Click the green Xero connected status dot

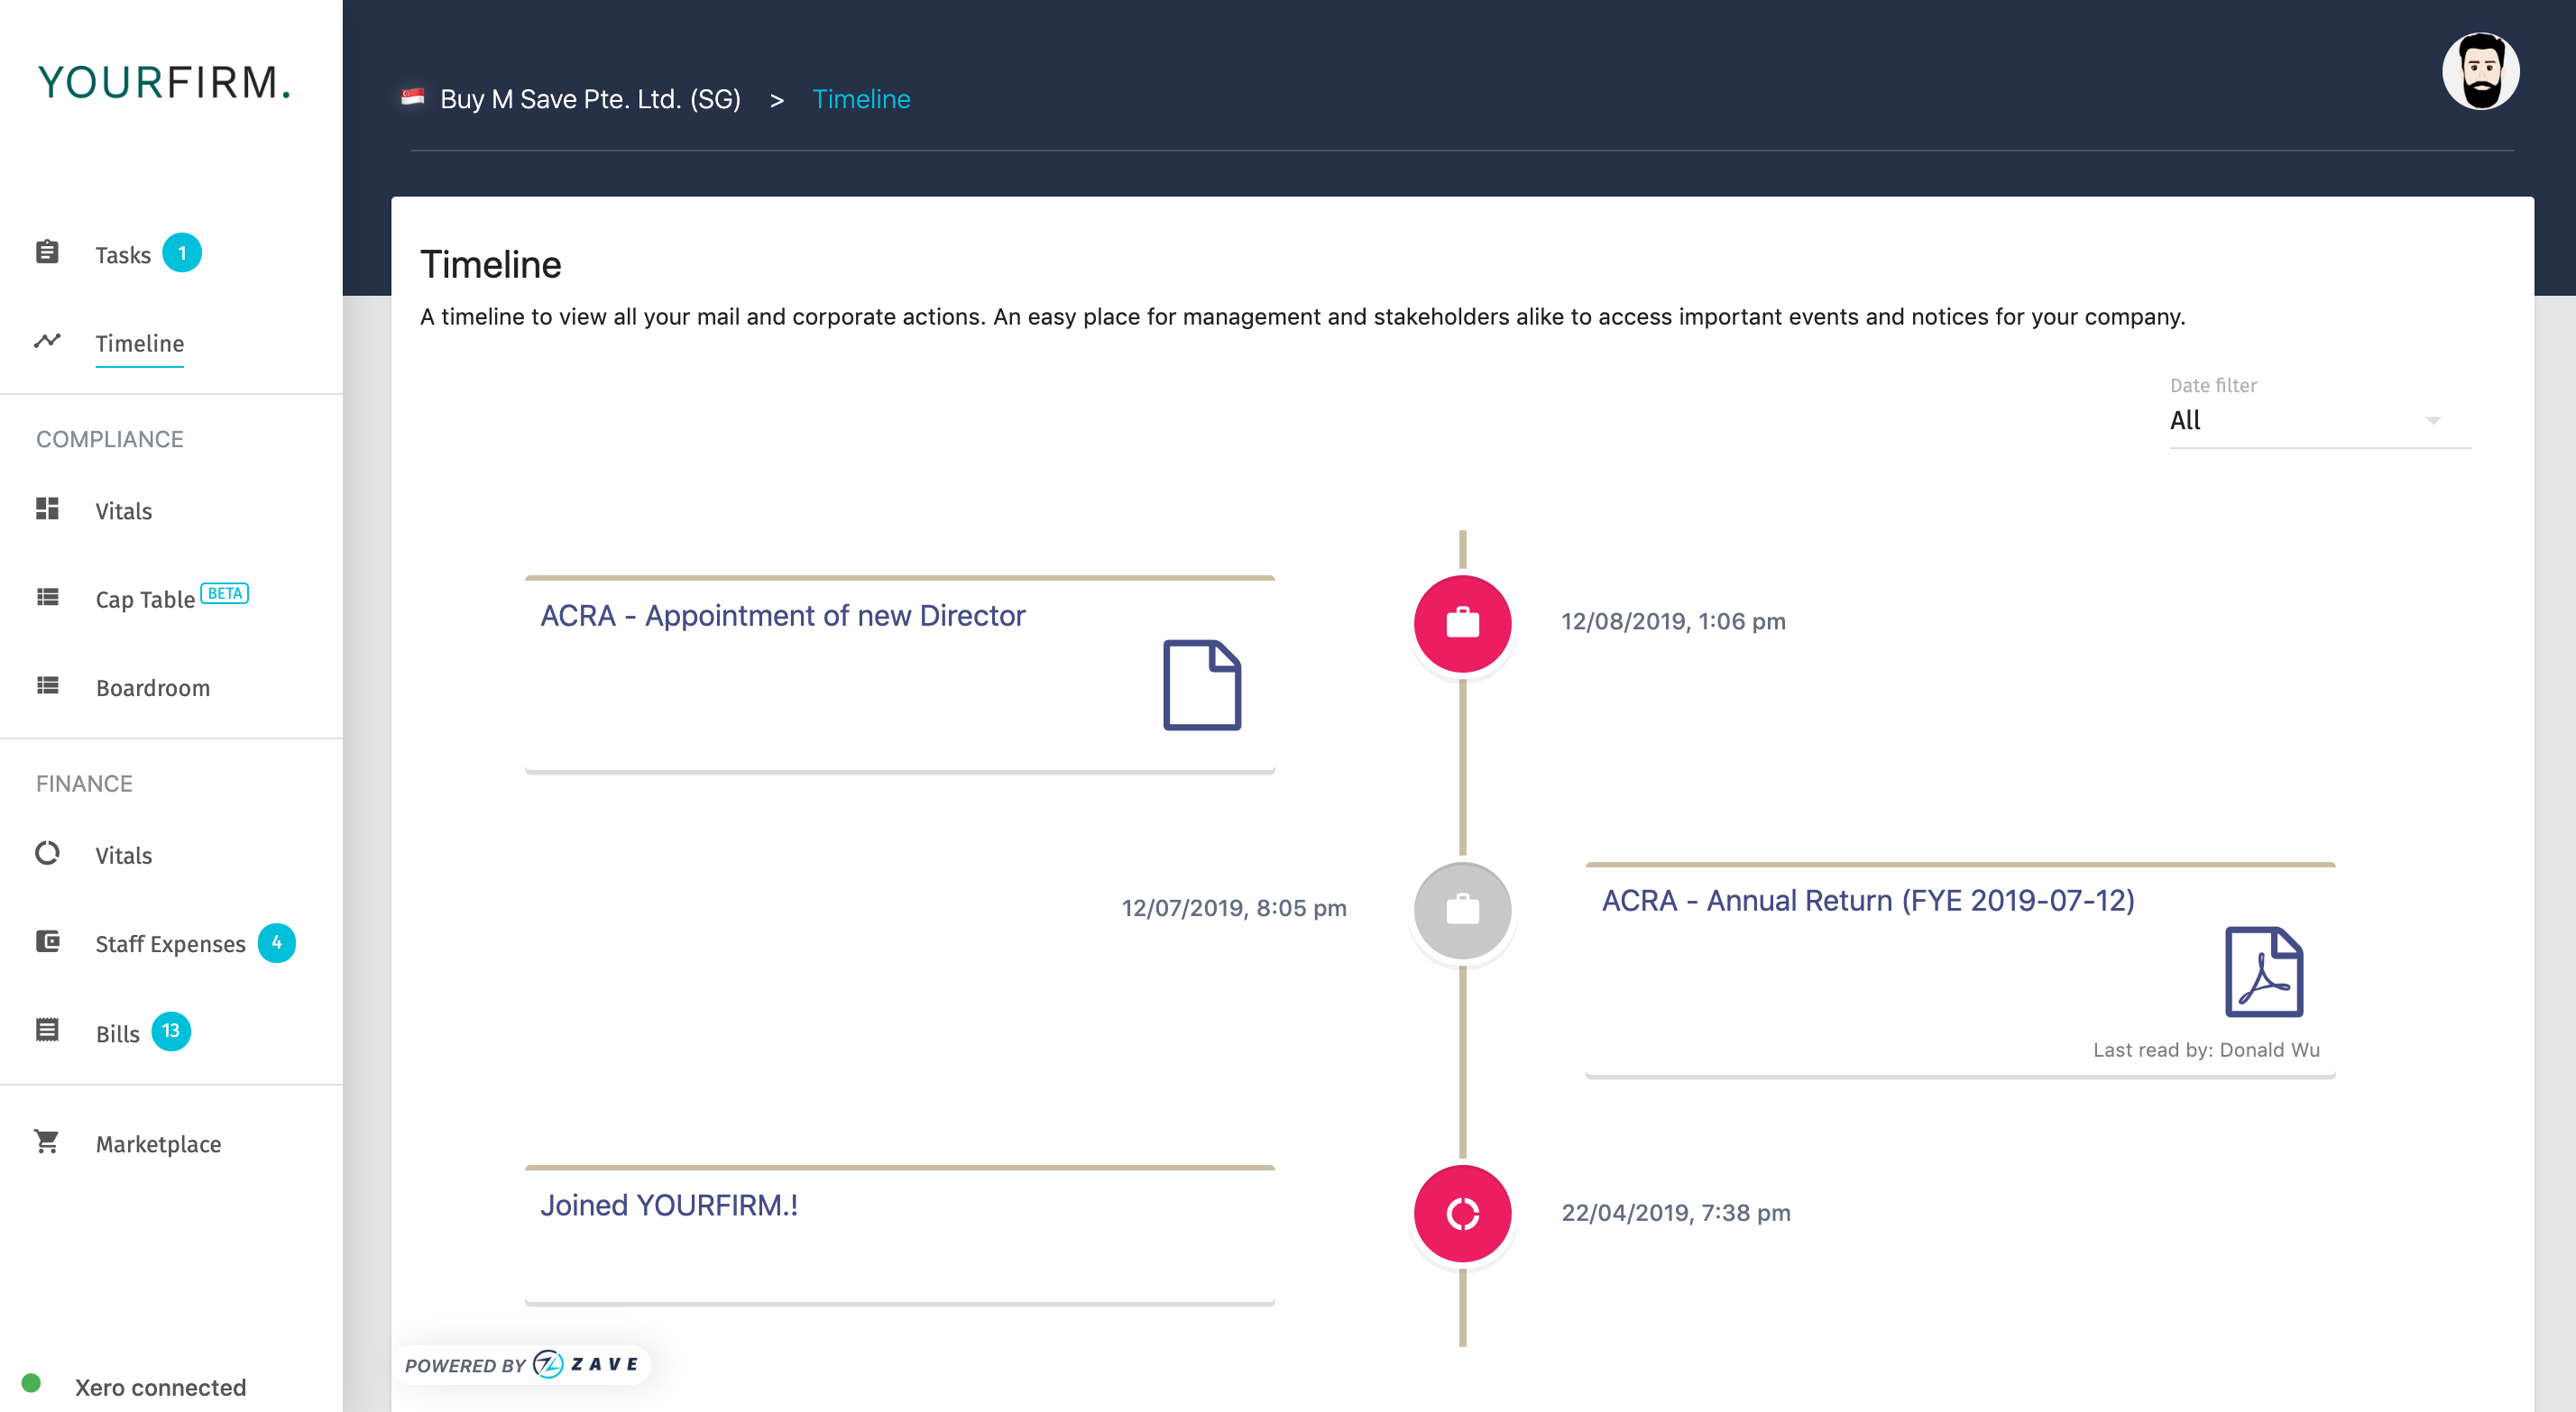coord(31,1383)
